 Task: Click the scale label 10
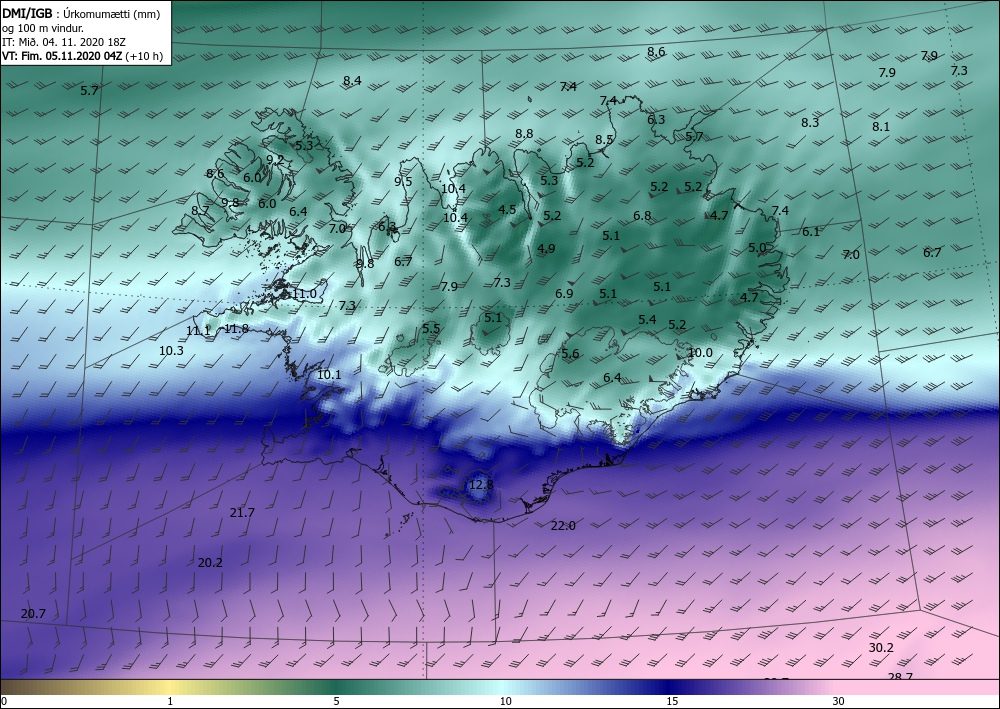[x=506, y=701]
